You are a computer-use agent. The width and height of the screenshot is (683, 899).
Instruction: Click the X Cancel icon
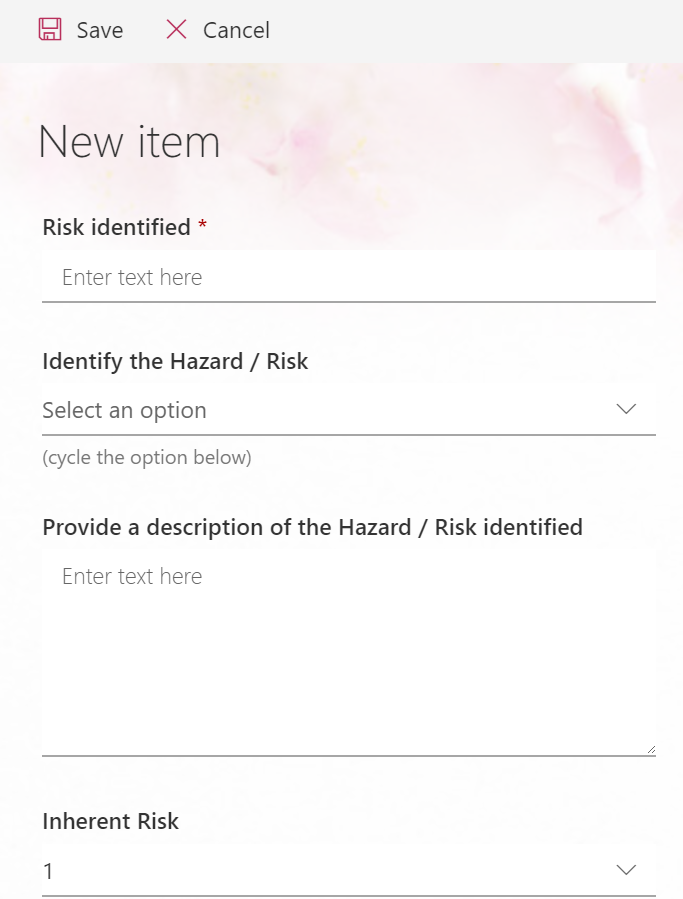pos(176,30)
